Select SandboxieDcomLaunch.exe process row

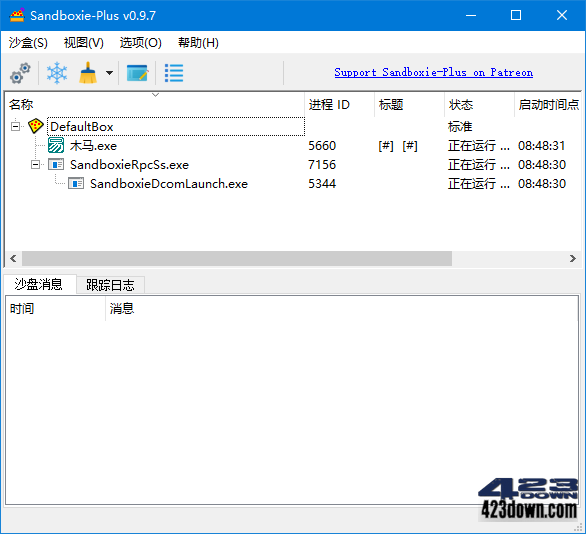(293, 183)
